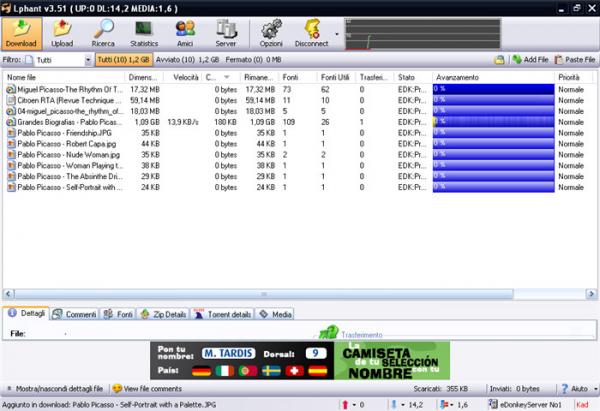Sort by the Fonti Utili column header
The width and height of the screenshot is (600, 411).
[336, 77]
